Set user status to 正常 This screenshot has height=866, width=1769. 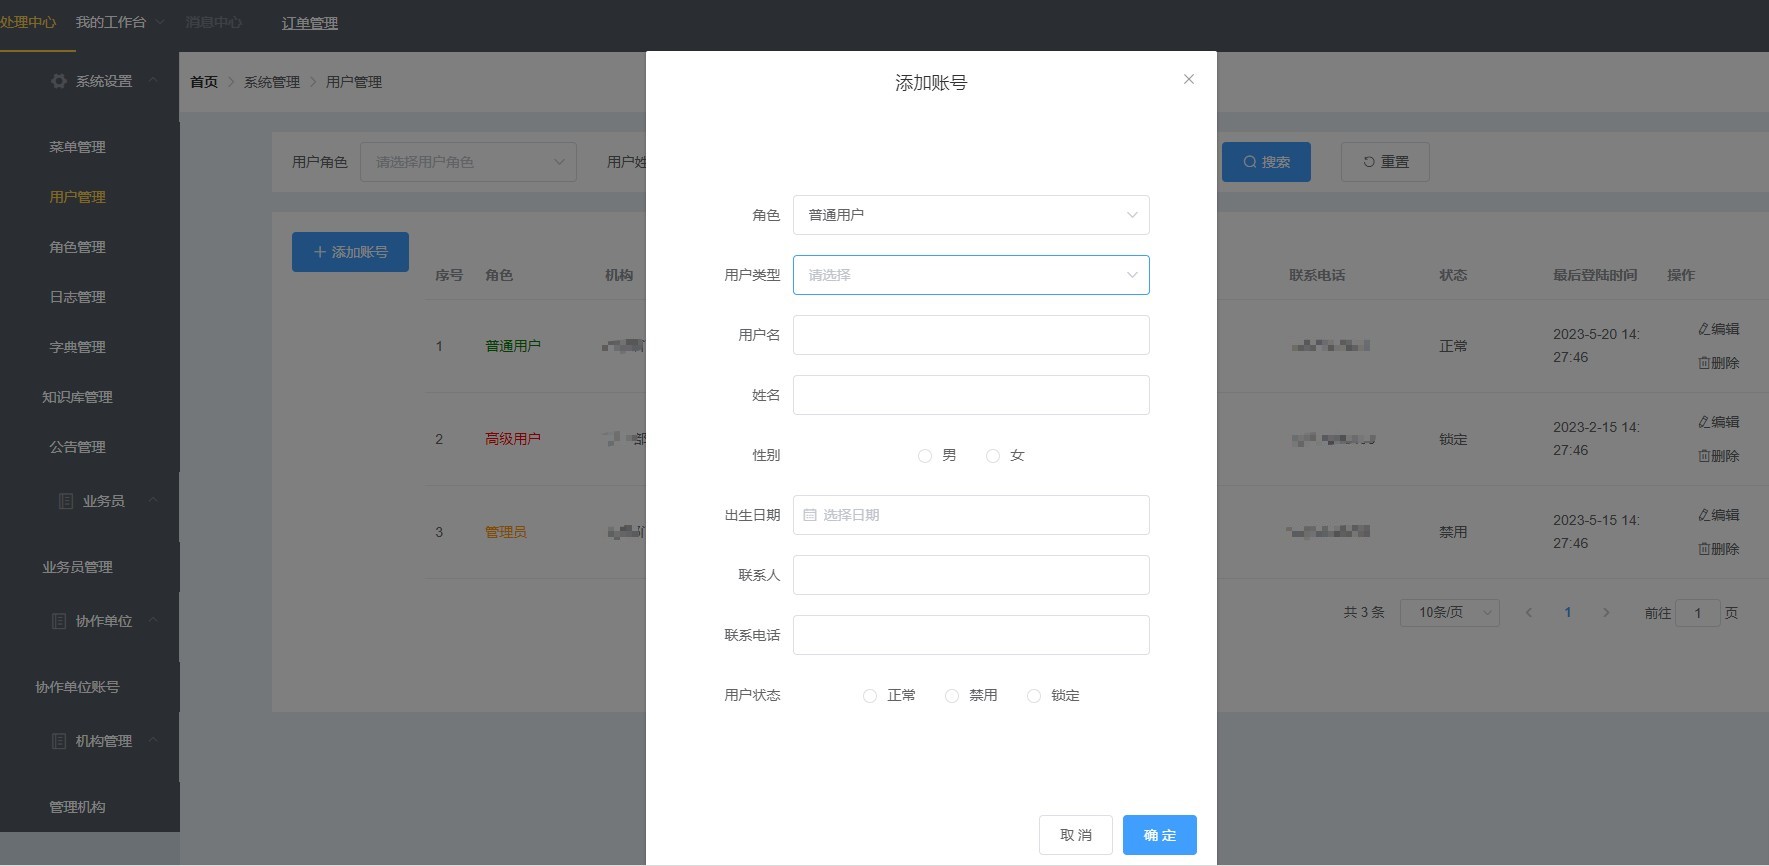point(870,696)
